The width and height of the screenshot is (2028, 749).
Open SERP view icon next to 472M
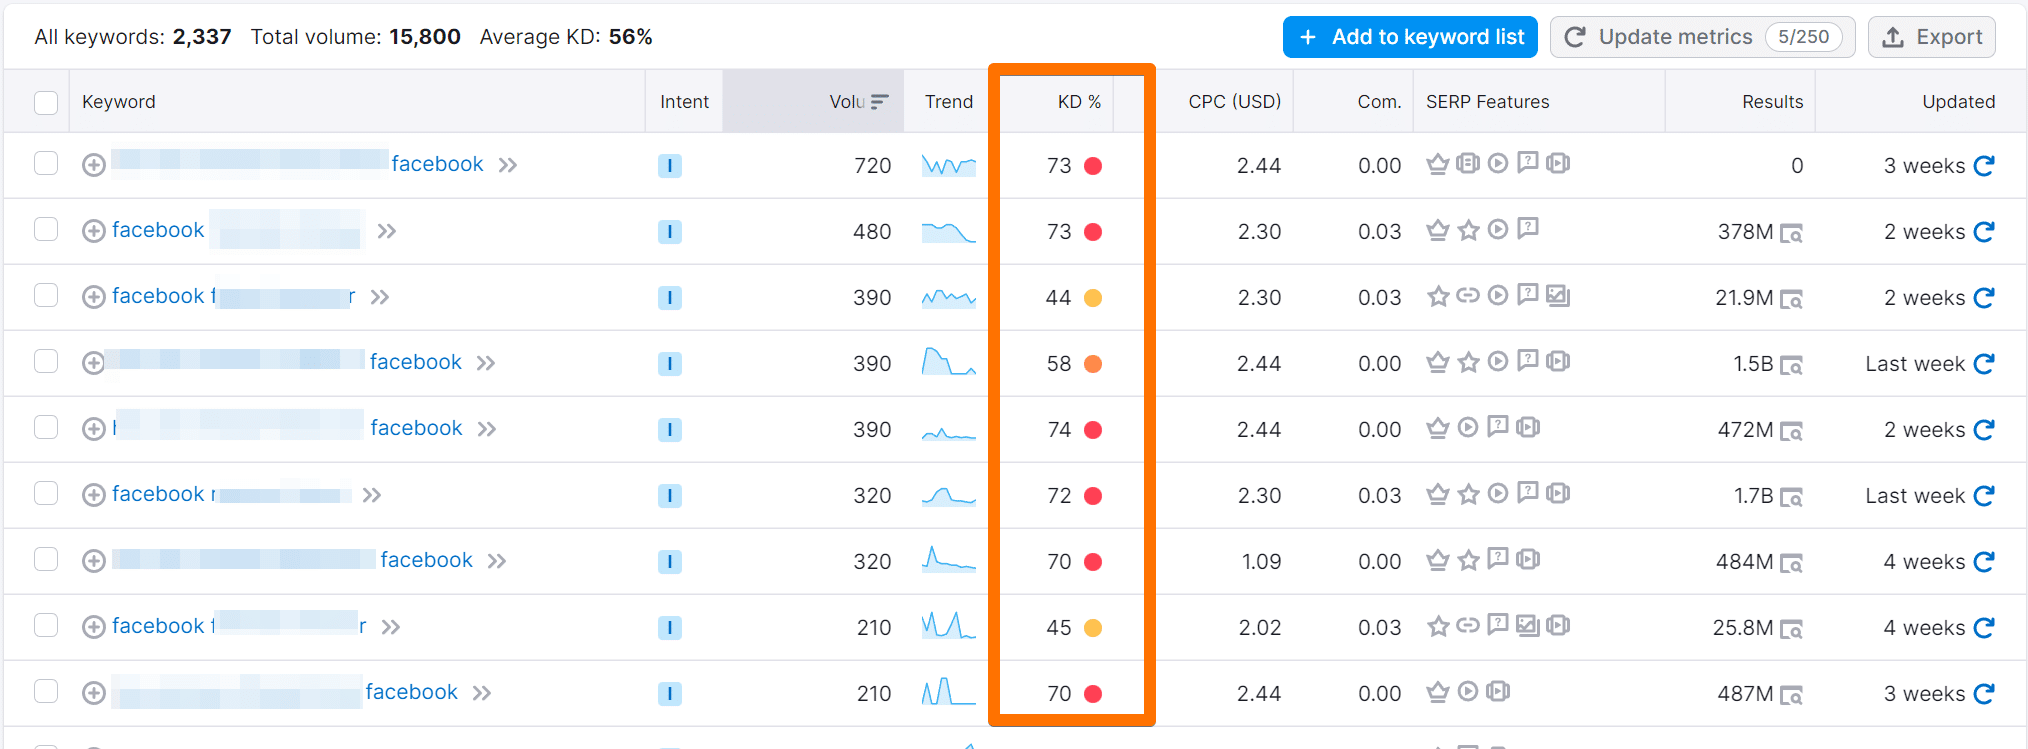point(1792,431)
